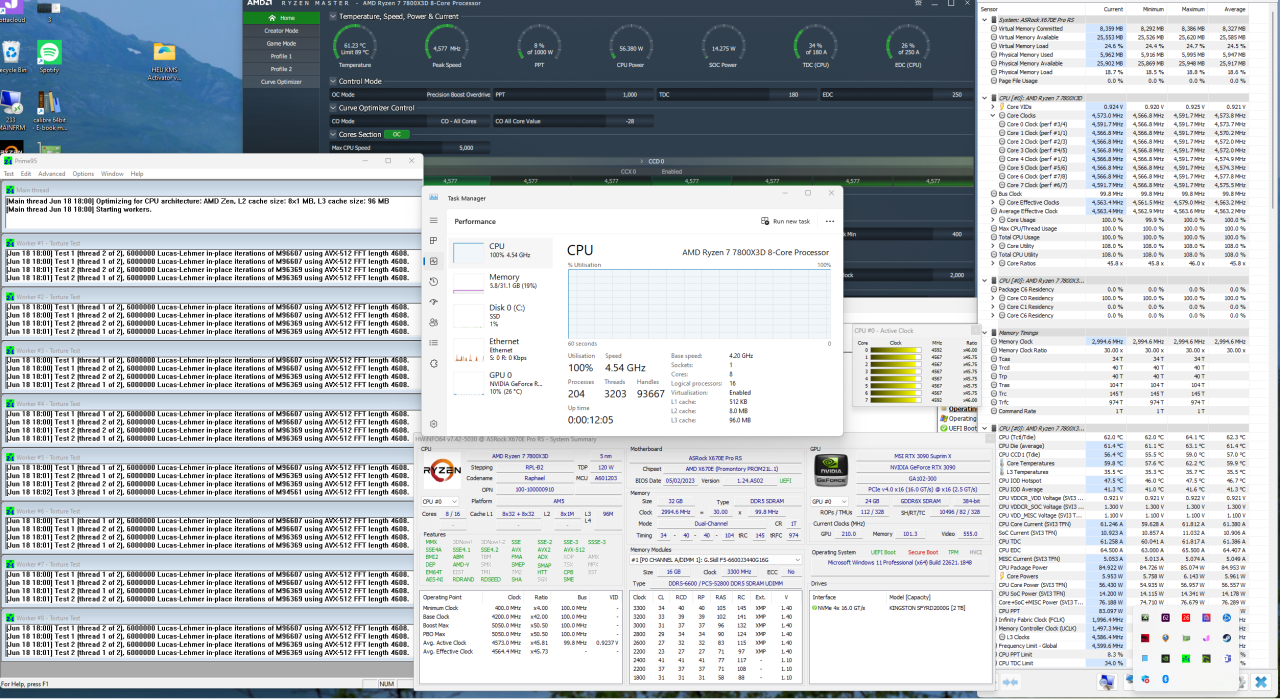
Task: Open Spotify desktop shortcut
Action: 49,56
